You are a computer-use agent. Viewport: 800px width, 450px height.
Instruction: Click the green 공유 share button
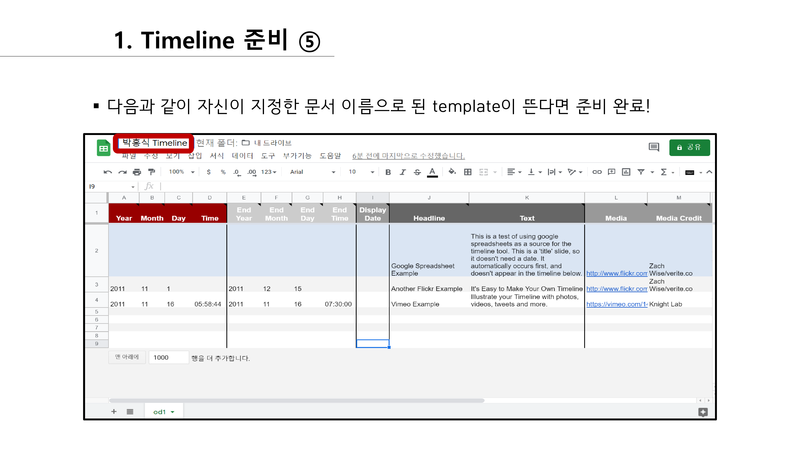689,147
